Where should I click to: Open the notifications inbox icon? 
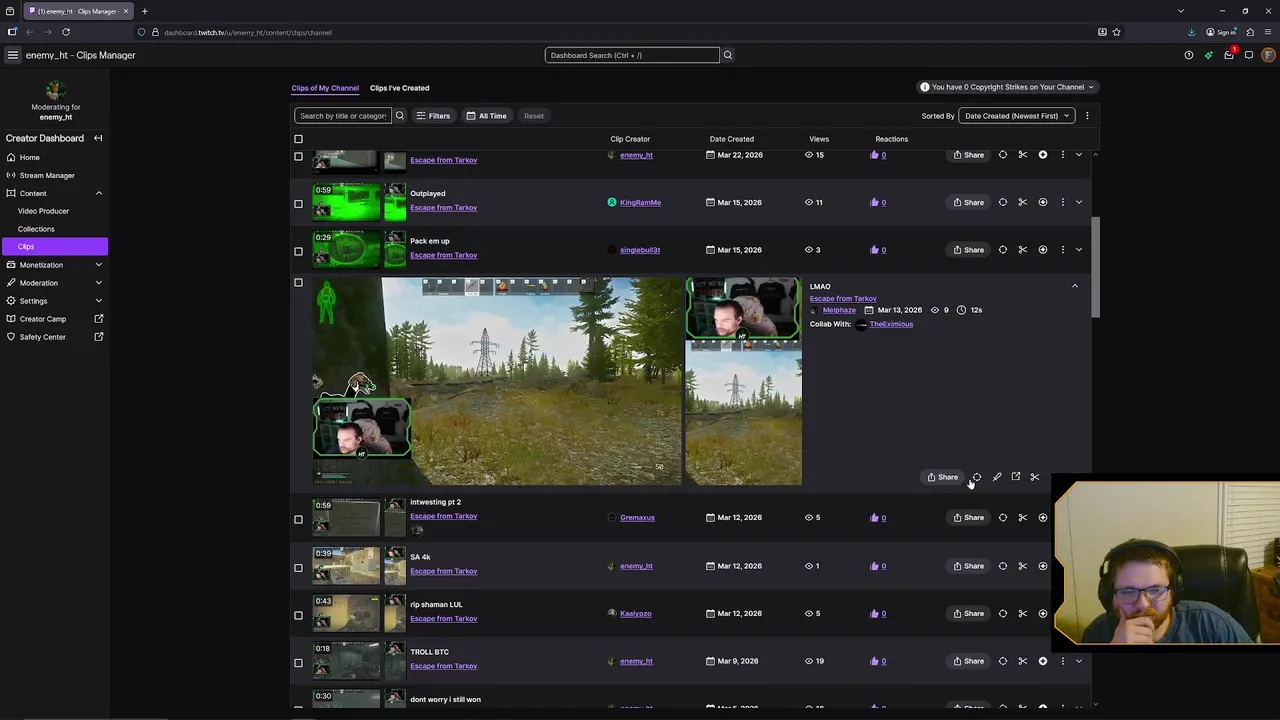pos(1229,55)
